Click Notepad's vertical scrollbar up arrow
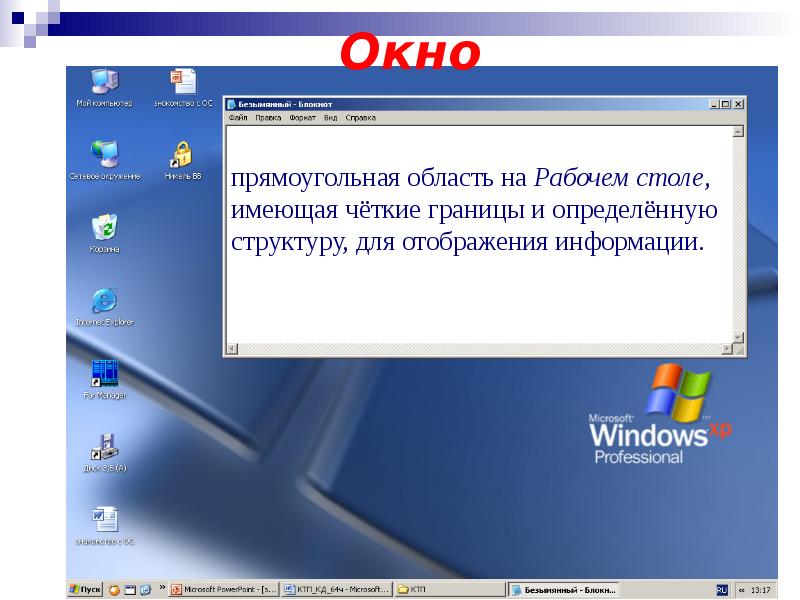 [x=738, y=131]
